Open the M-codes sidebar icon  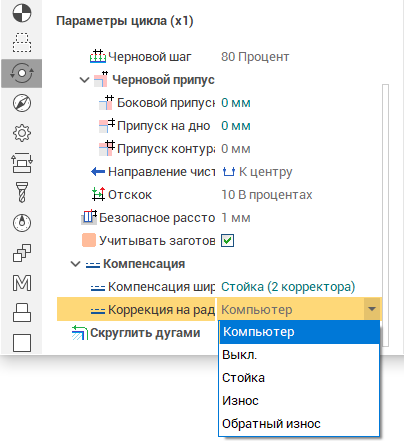click(x=22, y=283)
